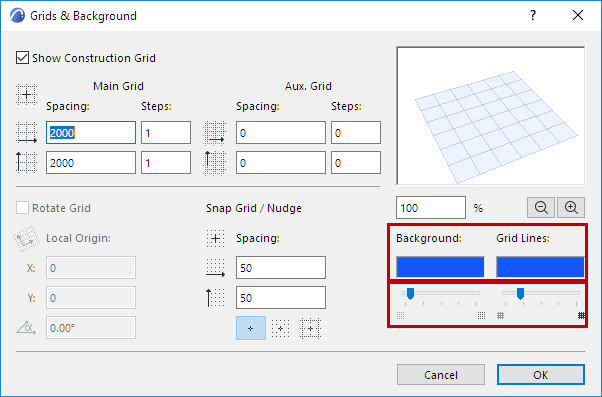Select the snap to grid dotted icon
Screen dimensions: 602x397
(280, 328)
